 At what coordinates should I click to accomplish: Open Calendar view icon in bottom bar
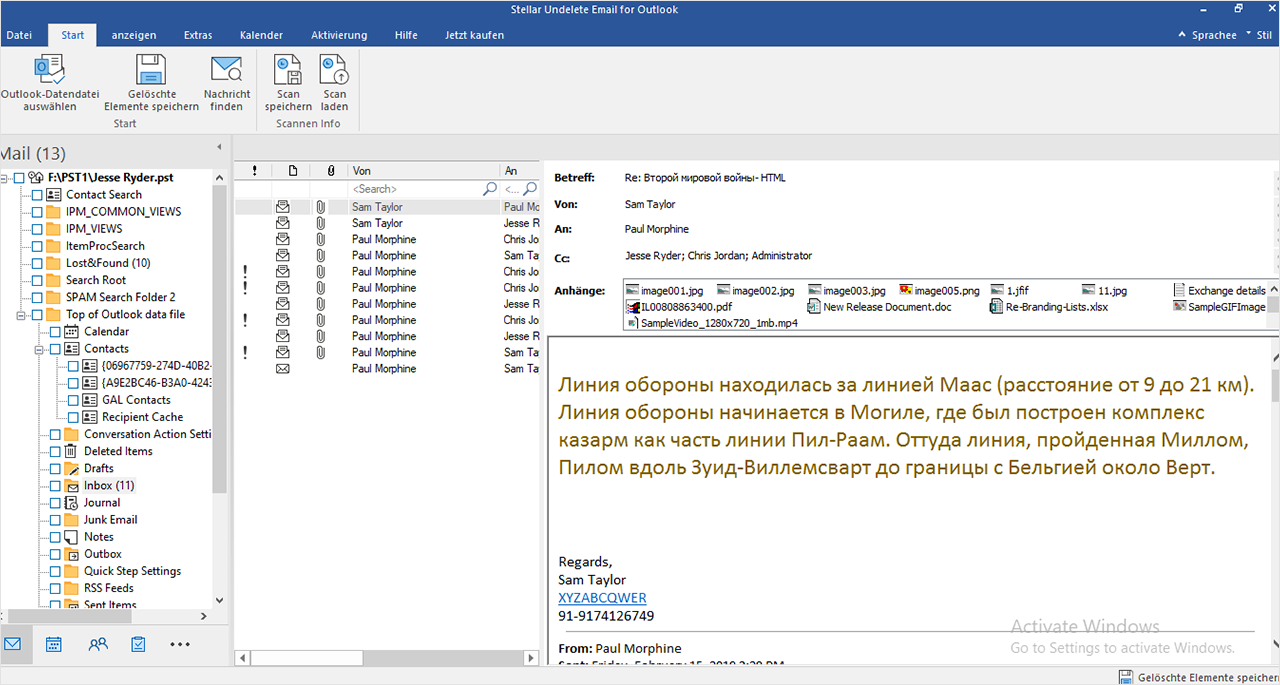[54, 644]
